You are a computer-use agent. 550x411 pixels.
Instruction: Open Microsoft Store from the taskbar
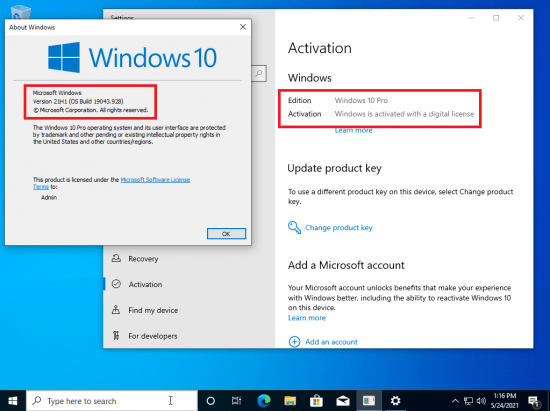click(x=316, y=400)
